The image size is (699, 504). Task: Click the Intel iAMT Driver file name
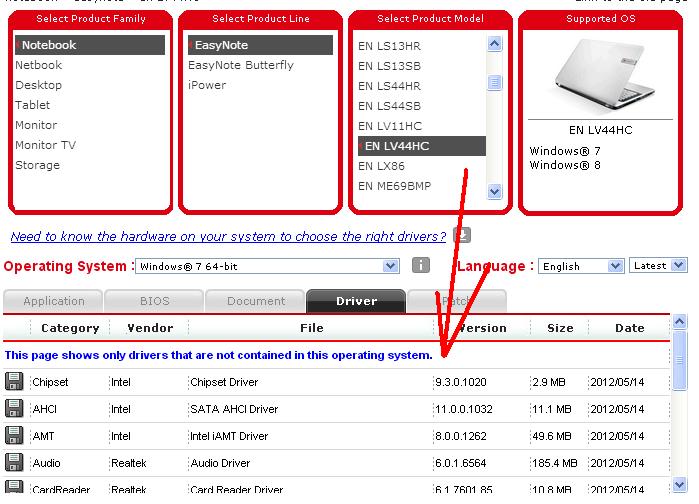229,436
